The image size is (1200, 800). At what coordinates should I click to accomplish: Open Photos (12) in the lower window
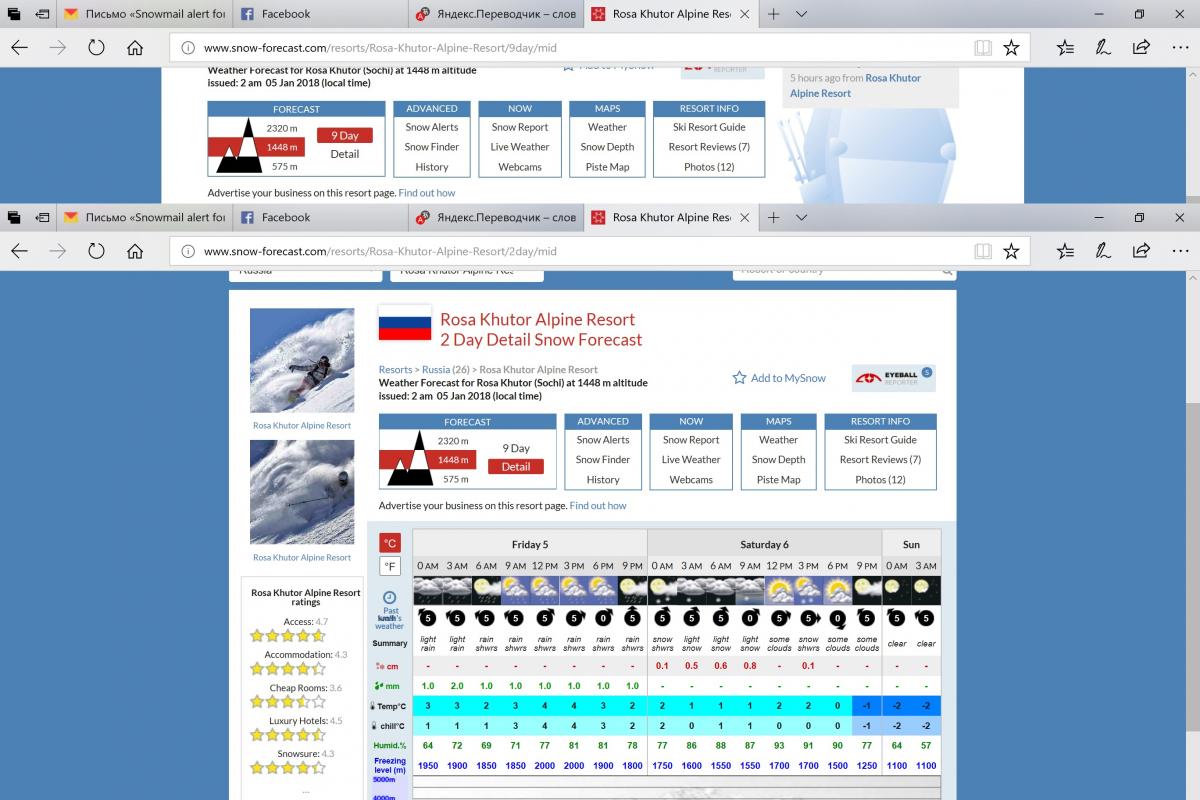(x=880, y=480)
